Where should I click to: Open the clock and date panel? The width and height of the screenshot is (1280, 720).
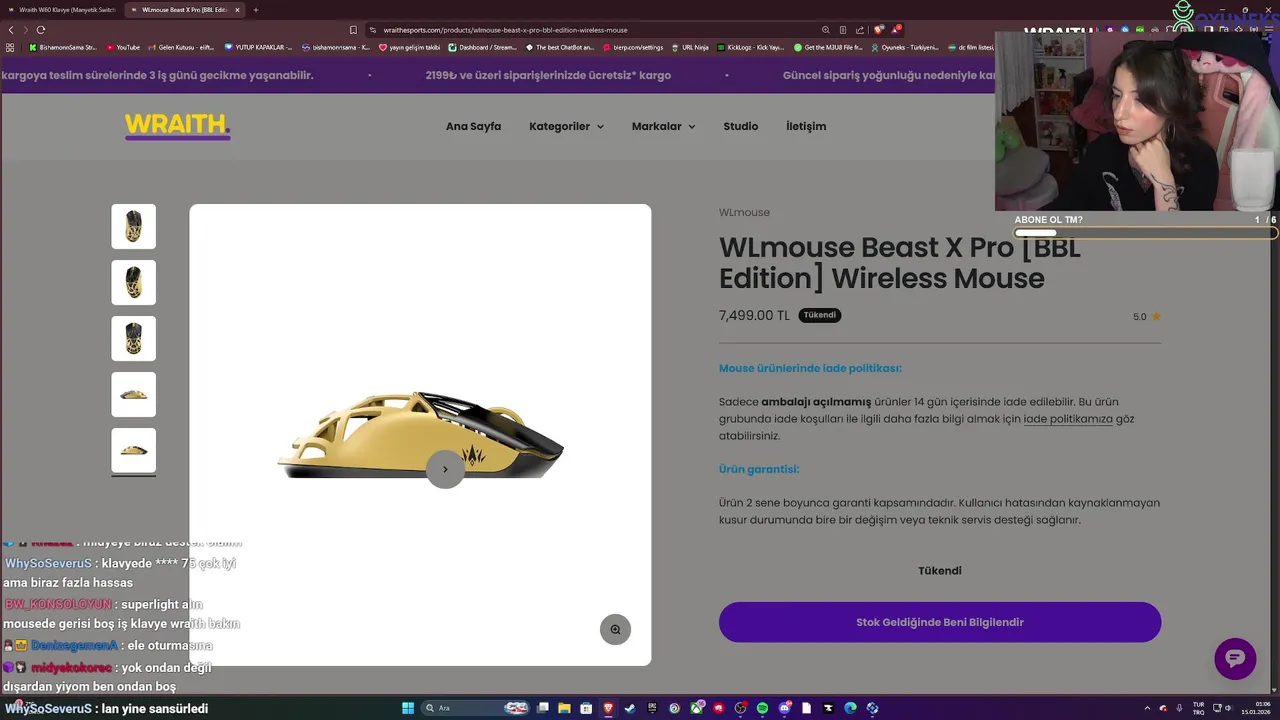1256,708
